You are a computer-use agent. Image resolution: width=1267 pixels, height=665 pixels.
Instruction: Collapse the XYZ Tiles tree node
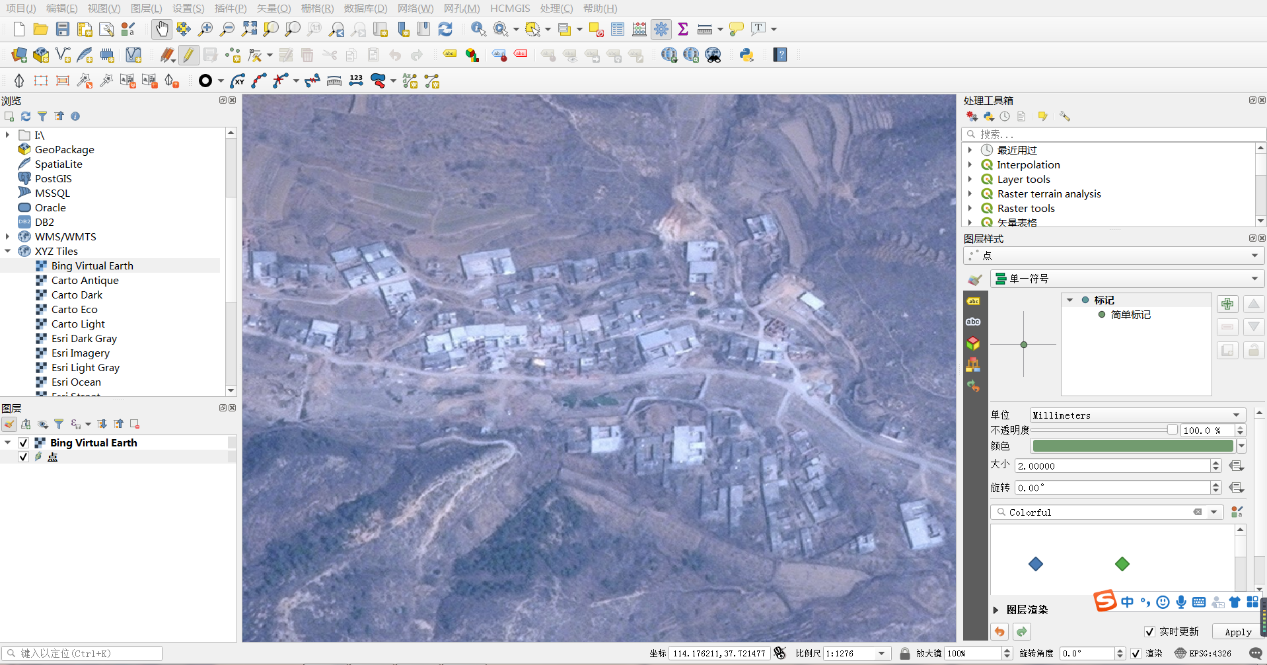tap(8, 251)
